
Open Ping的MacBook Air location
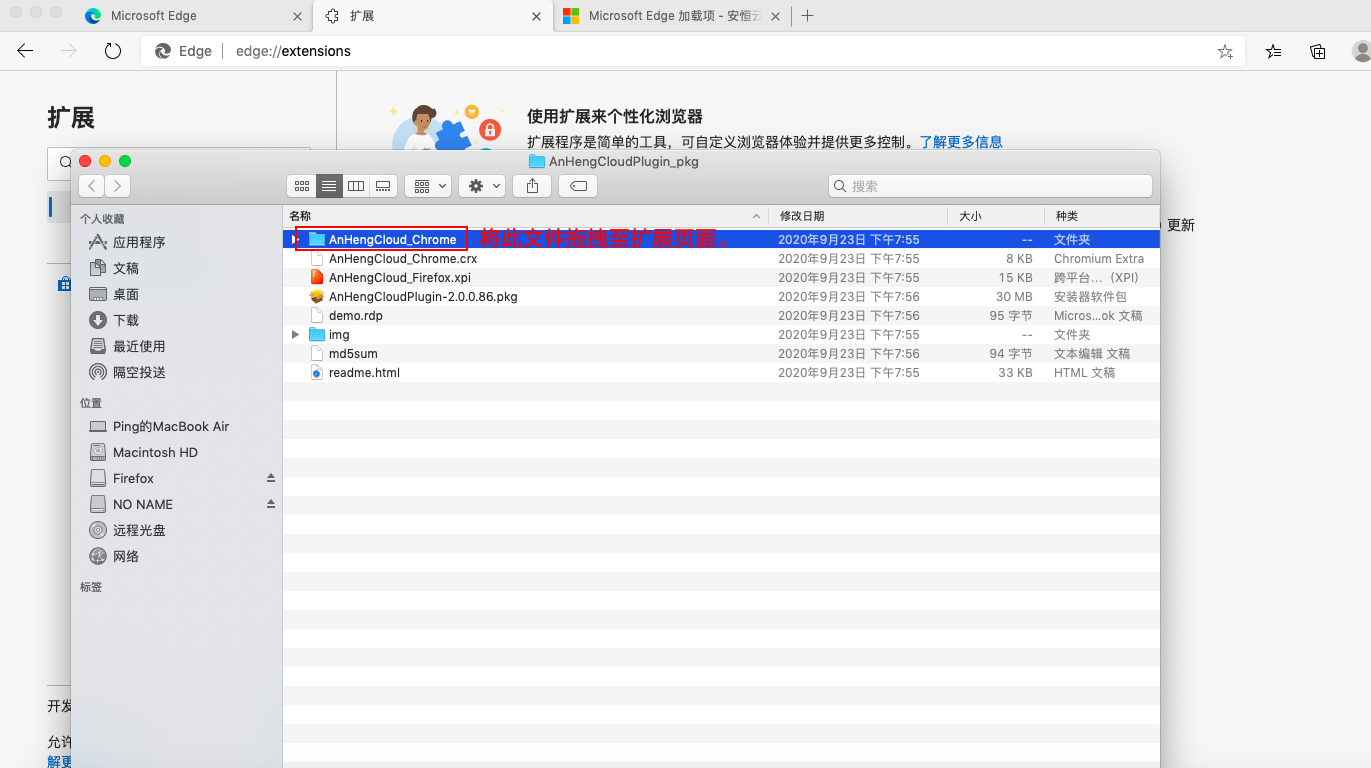171,426
